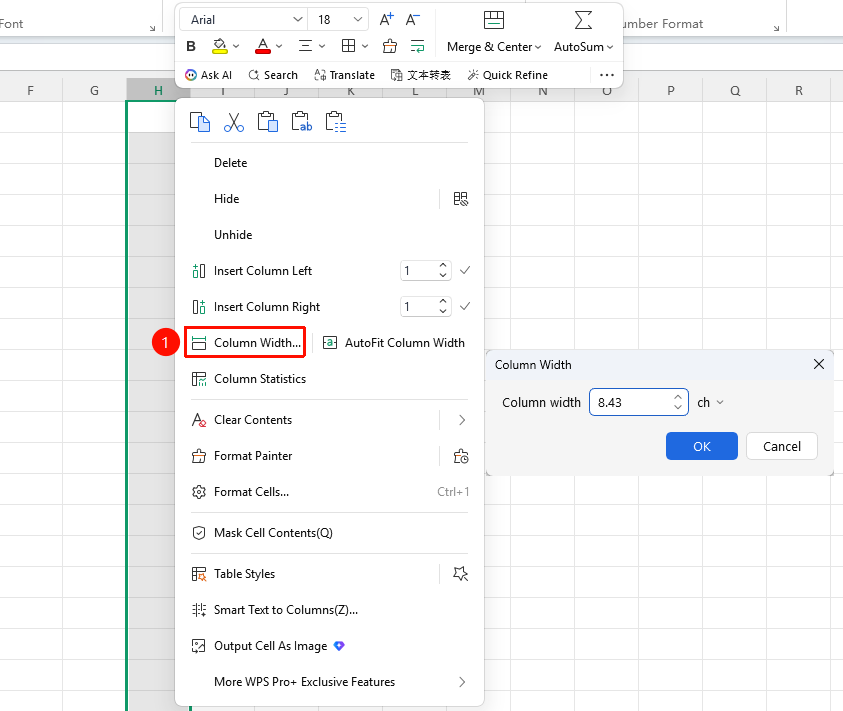Screen dimensions: 843x711
Task: Click the more options ellipsis button
Action: (606, 75)
